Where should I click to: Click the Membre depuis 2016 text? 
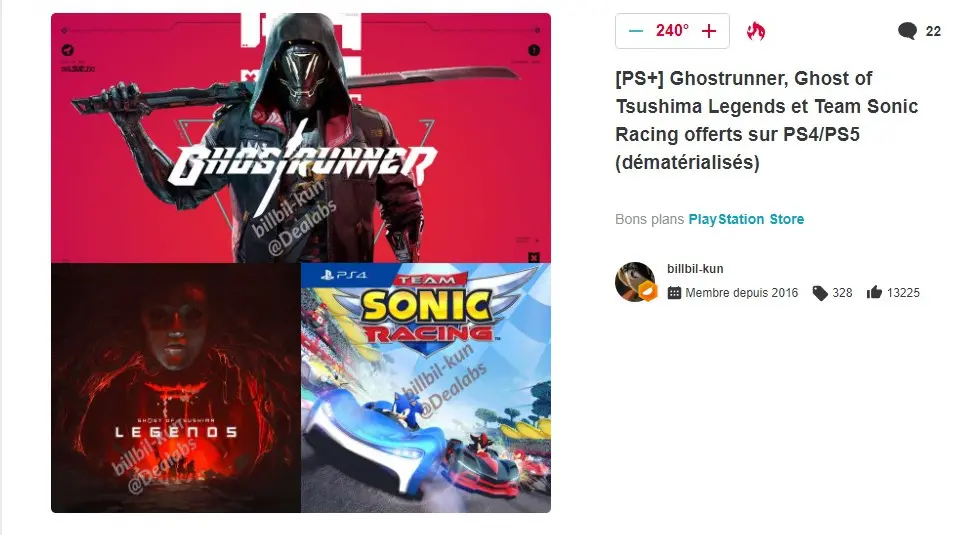tap(742, 293)
